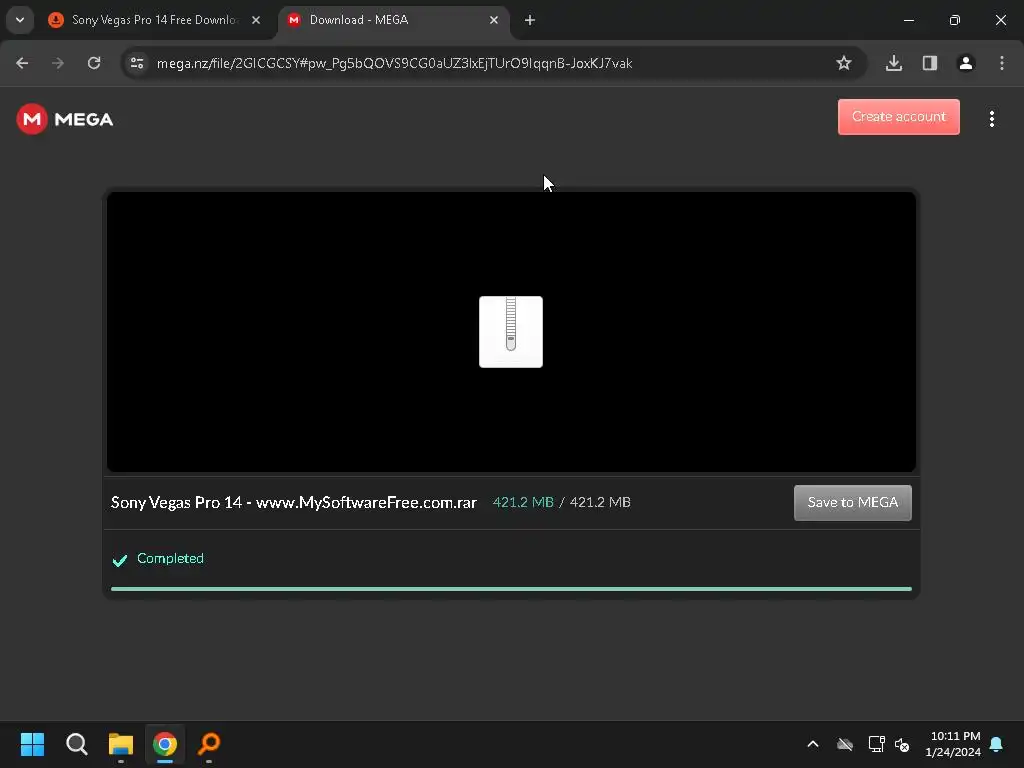Open Chrome downloads icon
Viewport: 1024px width, 768px height.
(x=894, y=63)
